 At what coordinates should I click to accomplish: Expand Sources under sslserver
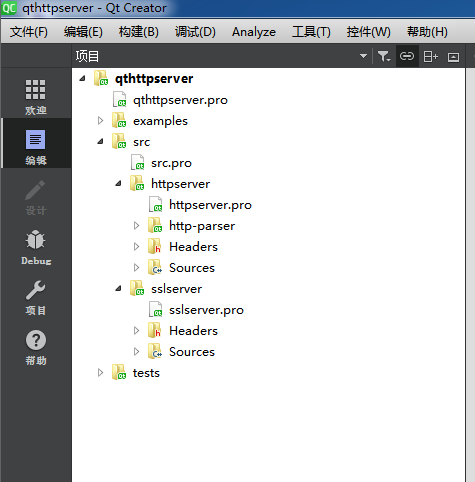click(136, 352)
